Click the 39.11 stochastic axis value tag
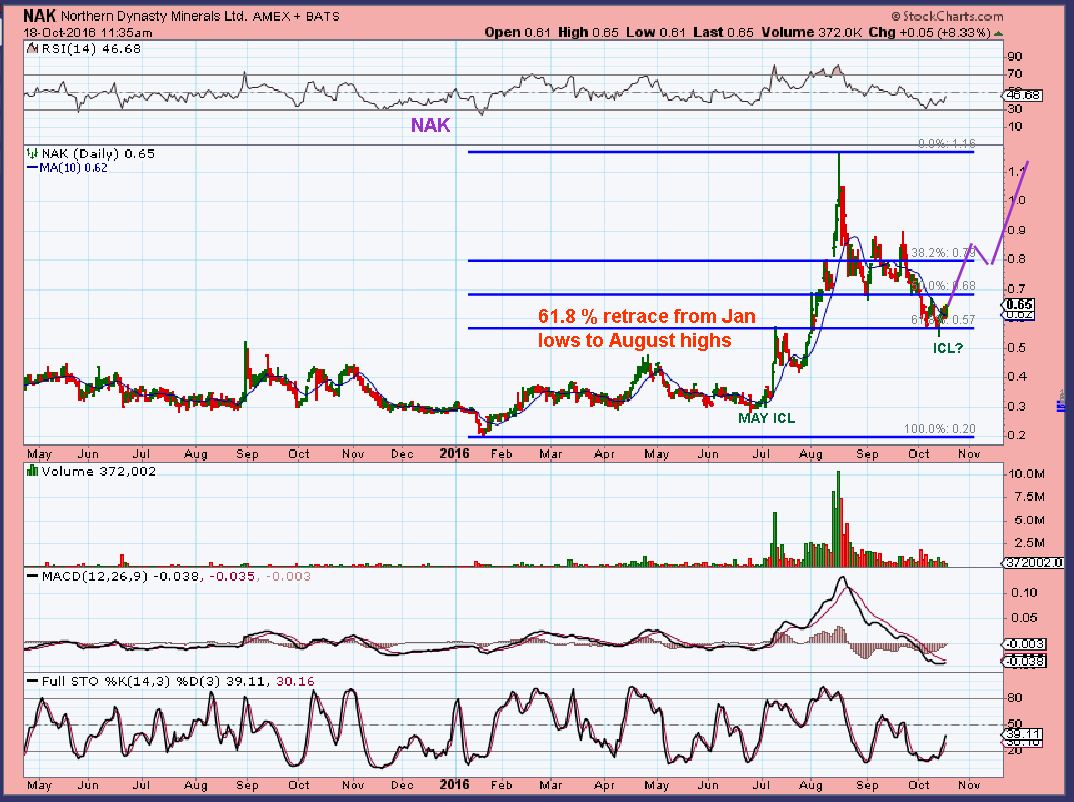1074x802 pixels. [x=1021, y=734]
